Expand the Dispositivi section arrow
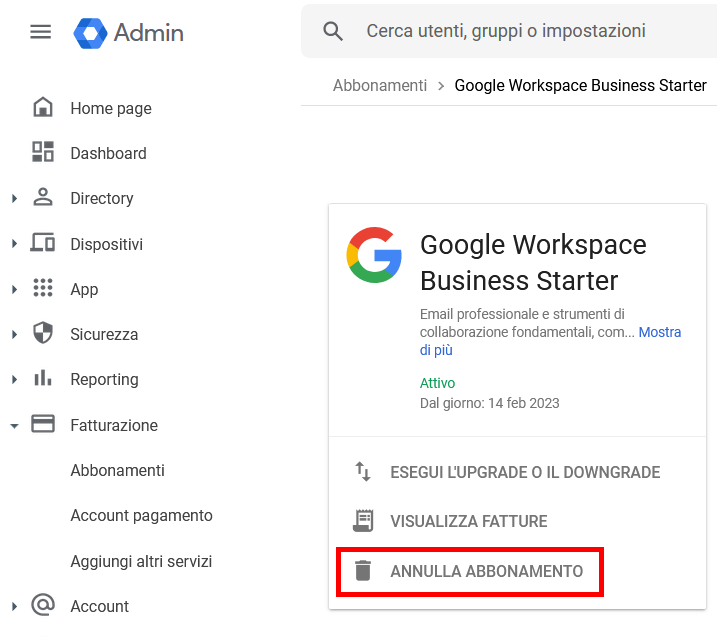The height and width of the screenshot is (637, 717). click(x=15, y=244)
